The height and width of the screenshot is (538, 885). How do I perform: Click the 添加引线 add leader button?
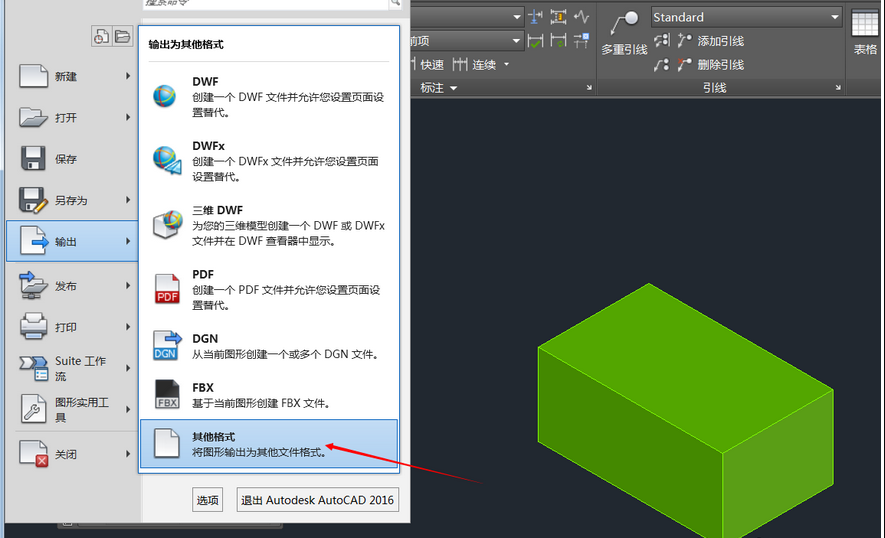(710, 41)
